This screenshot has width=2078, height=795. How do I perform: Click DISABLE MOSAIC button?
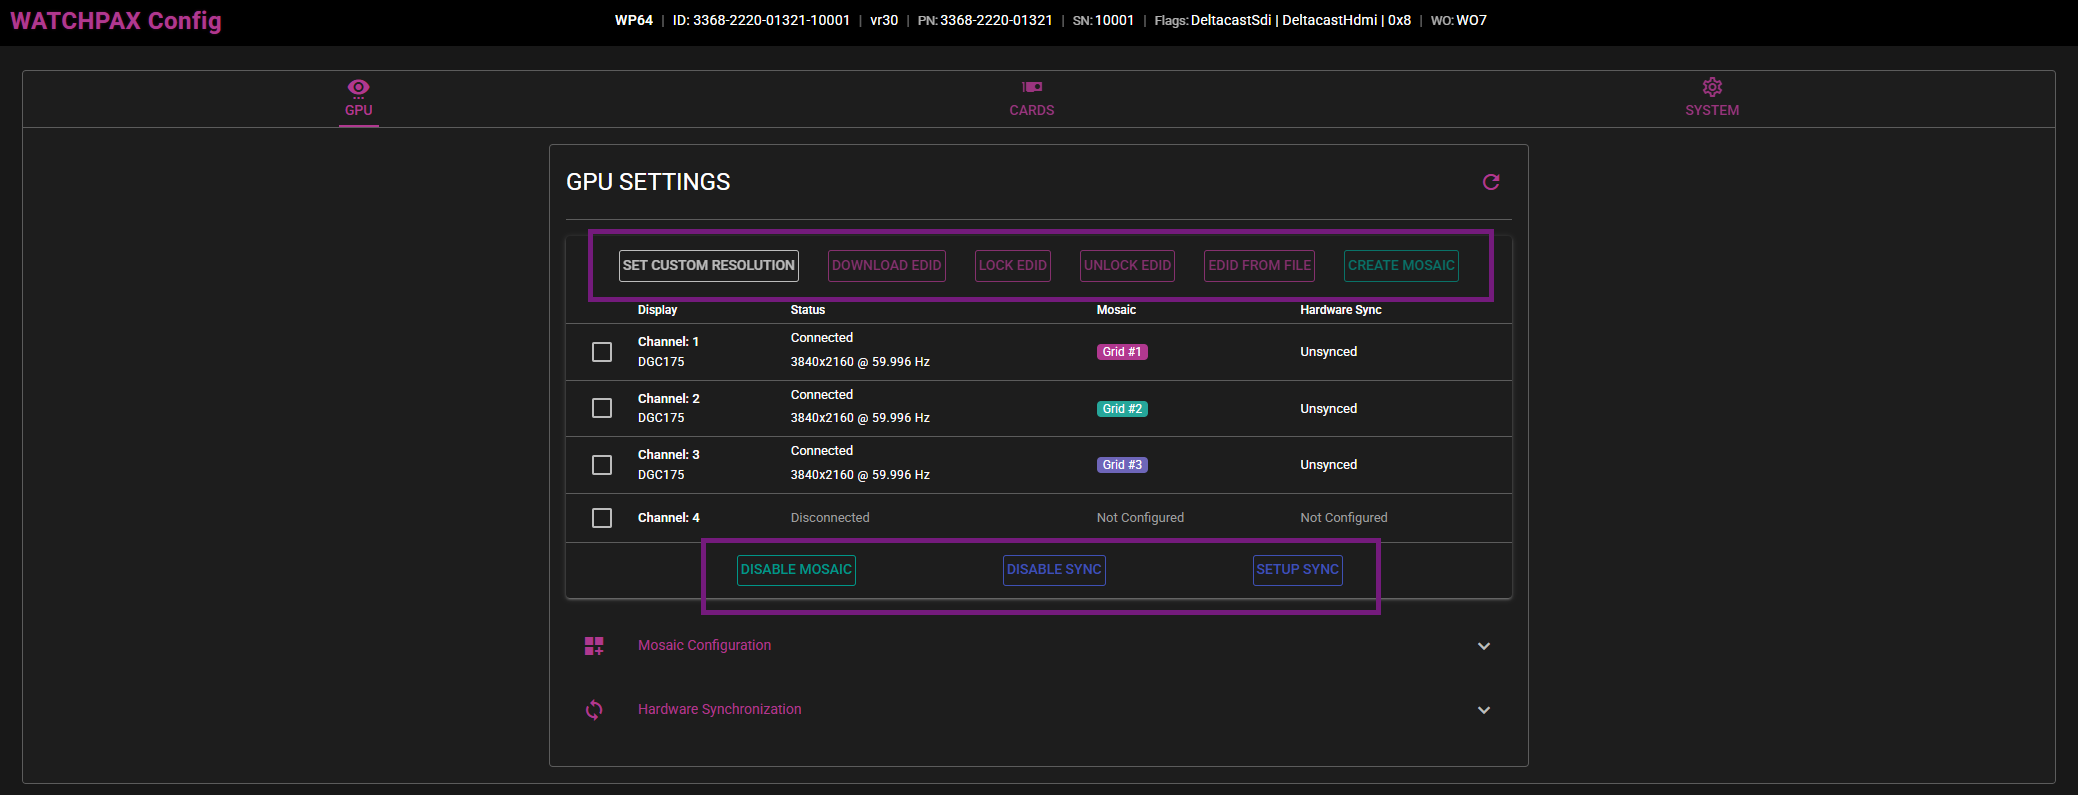[796, 570]
